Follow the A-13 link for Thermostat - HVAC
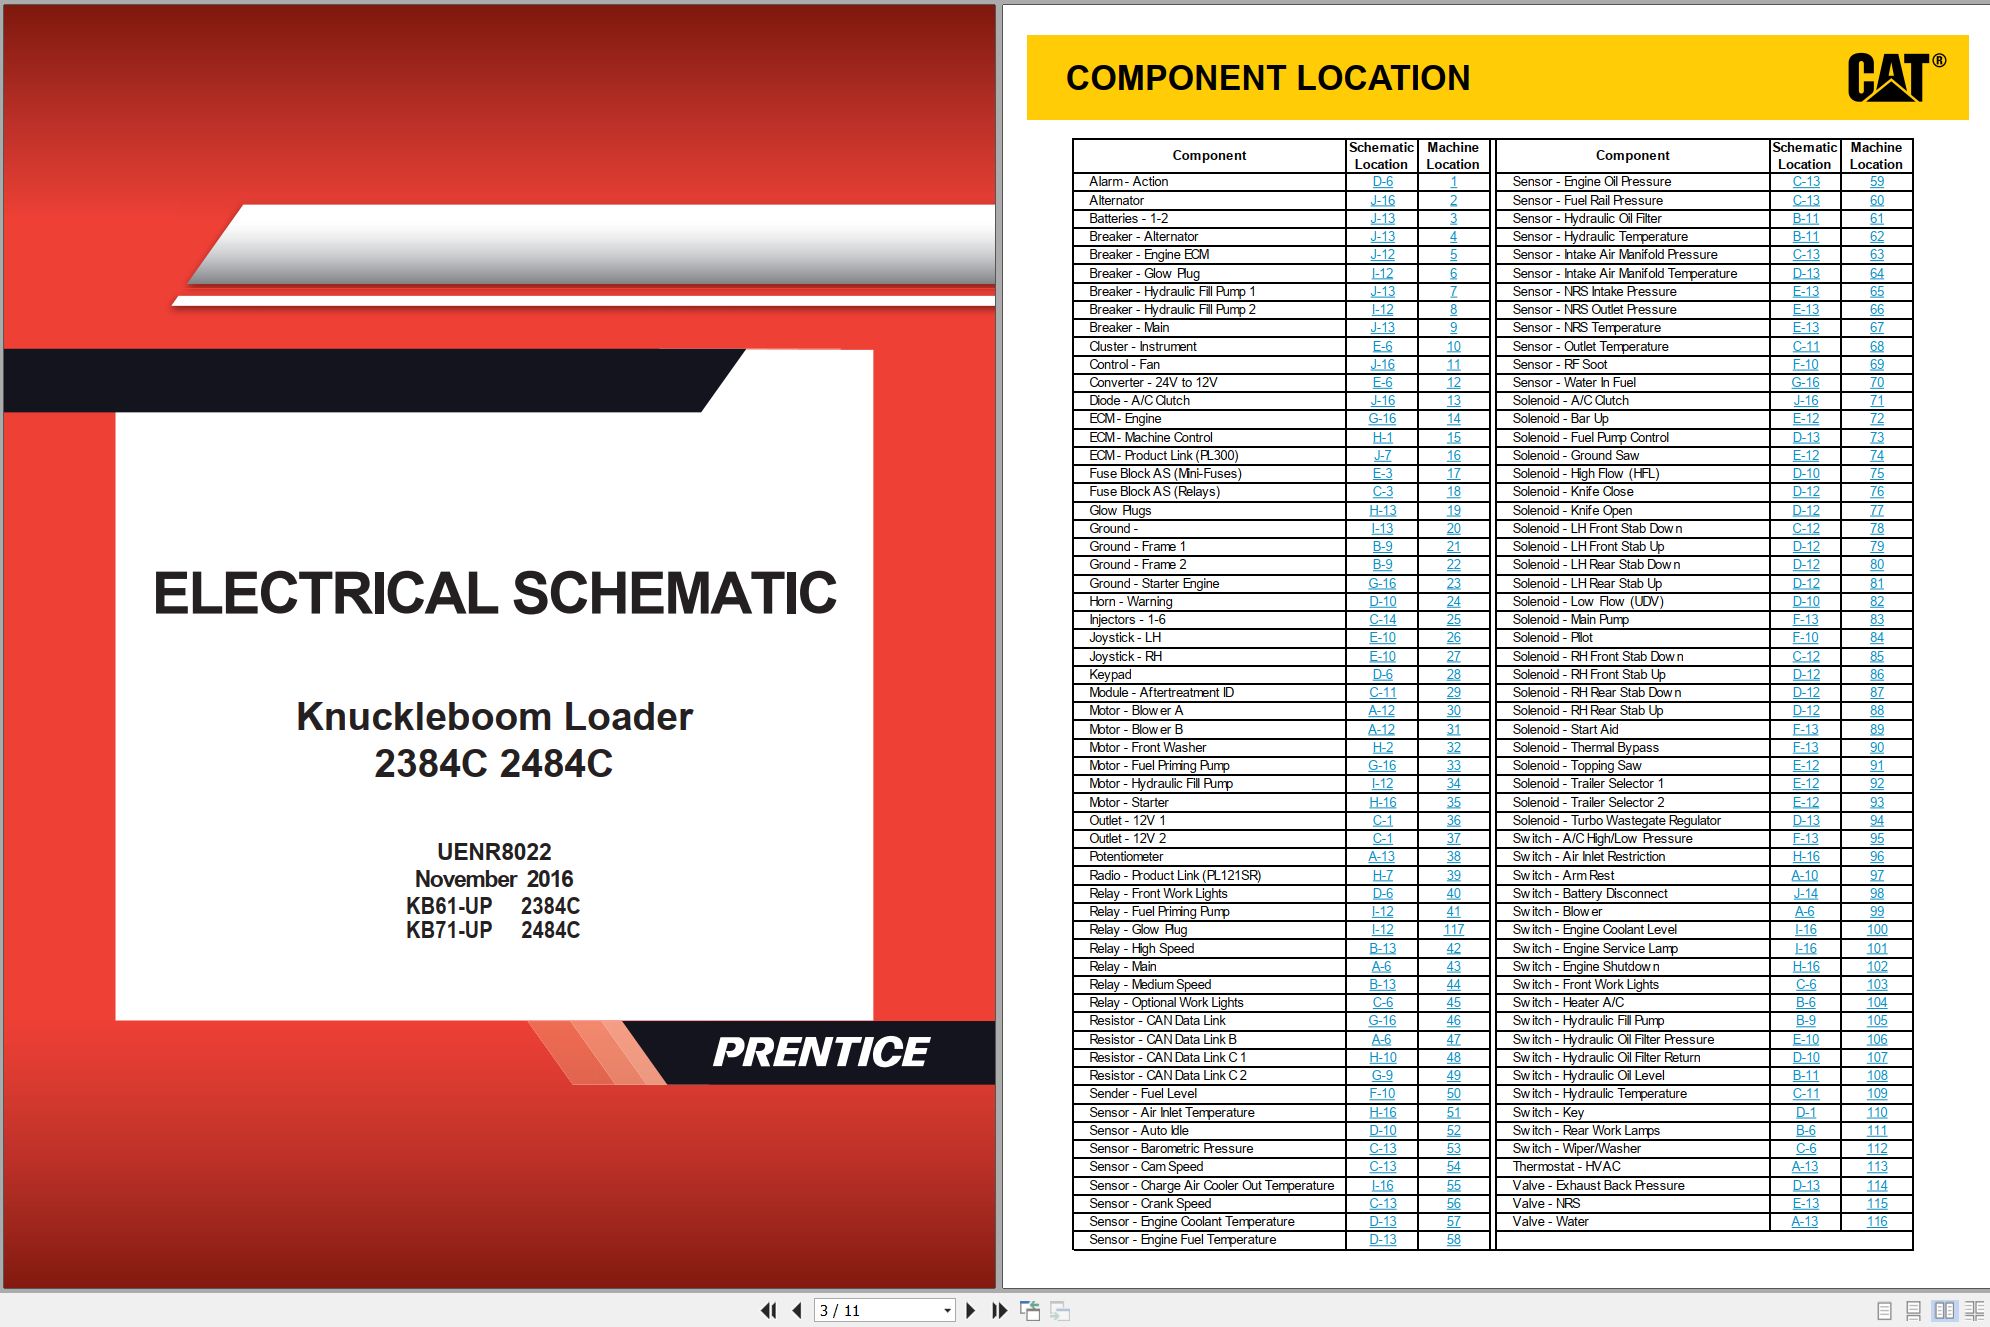The width and height of the screenshot is (1990, 1327). 1806,1167
